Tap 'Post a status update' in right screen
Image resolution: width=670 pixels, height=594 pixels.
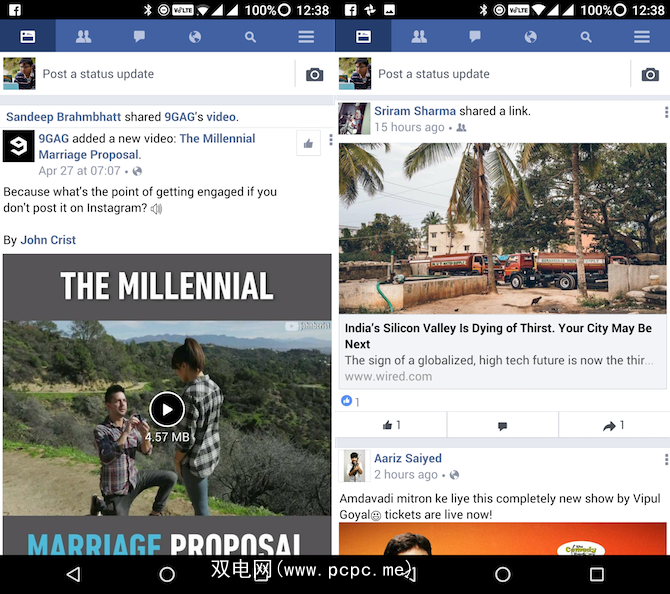434,74
